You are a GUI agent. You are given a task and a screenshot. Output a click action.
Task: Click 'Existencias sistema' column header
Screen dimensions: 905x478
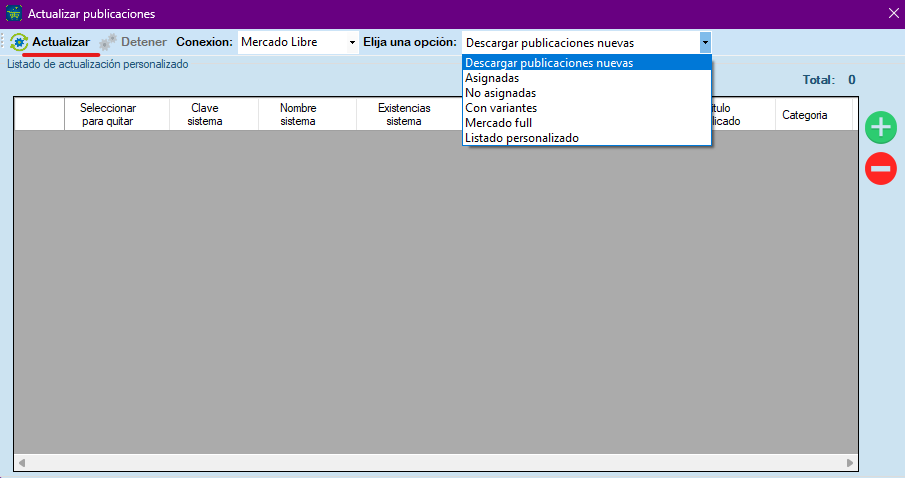404,114
